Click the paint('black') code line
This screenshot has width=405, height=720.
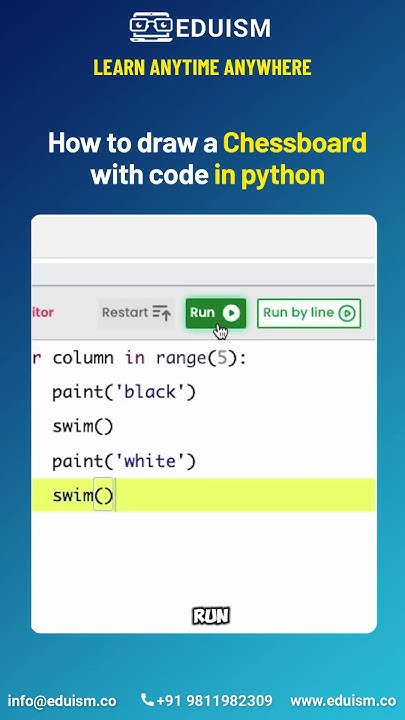click(x=124, y=393)
